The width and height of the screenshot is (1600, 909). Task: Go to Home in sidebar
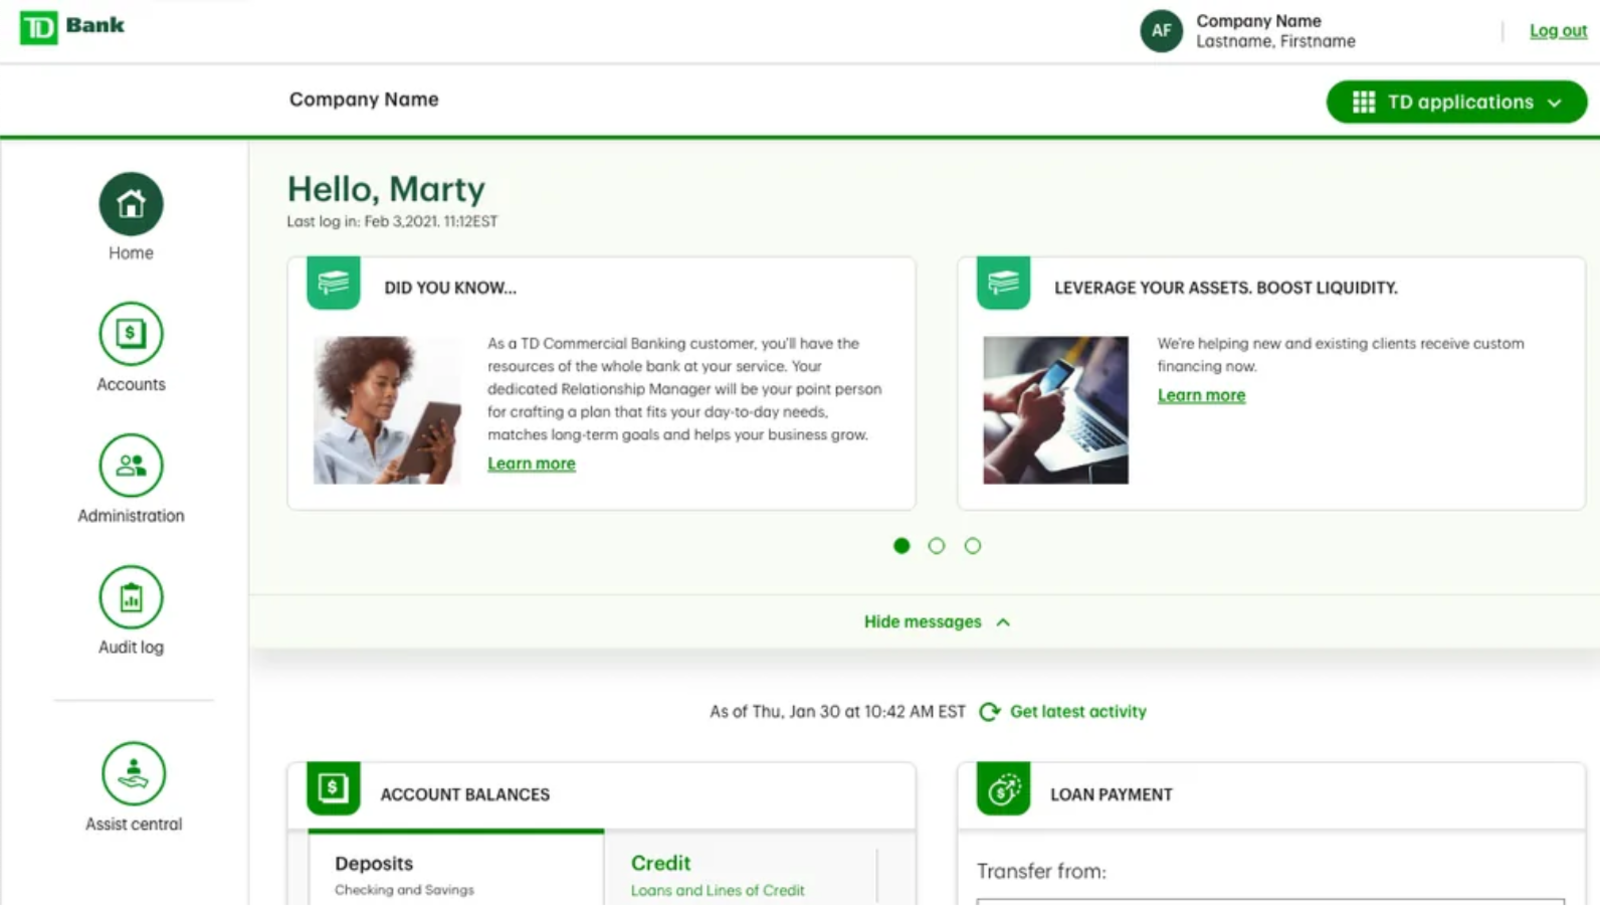coord(131,217)
